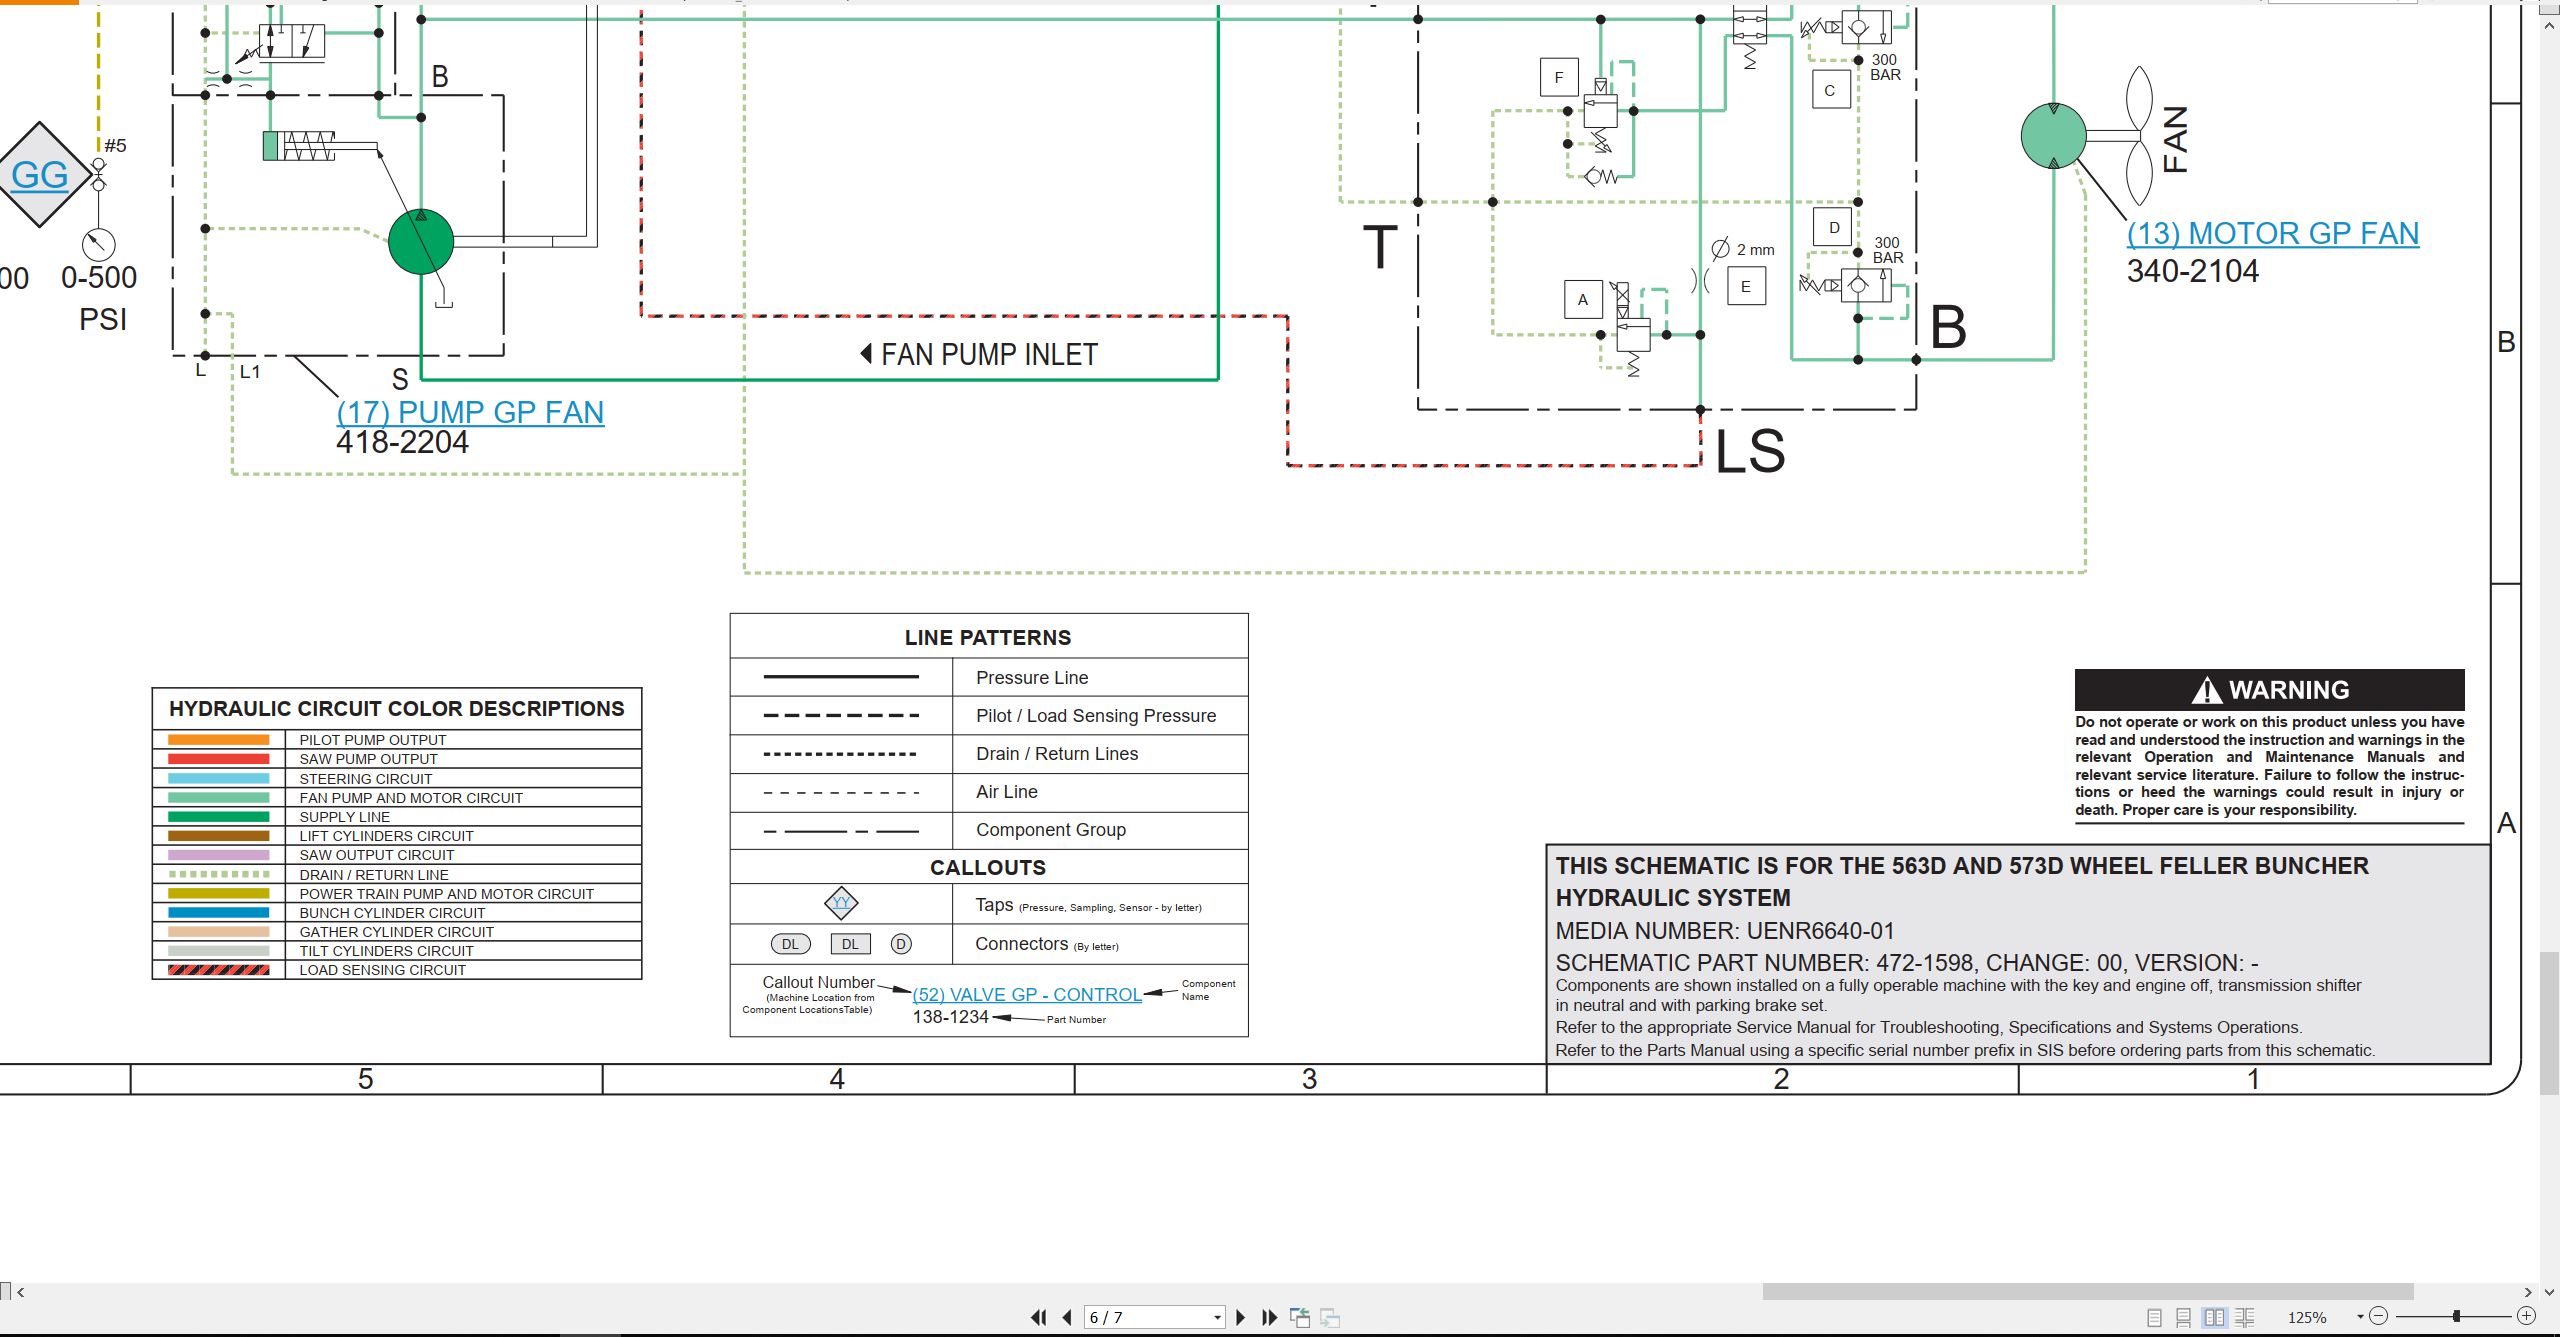Click the FAN PUMP INLET label
2560x1337 pixels.
click(989, 354)
